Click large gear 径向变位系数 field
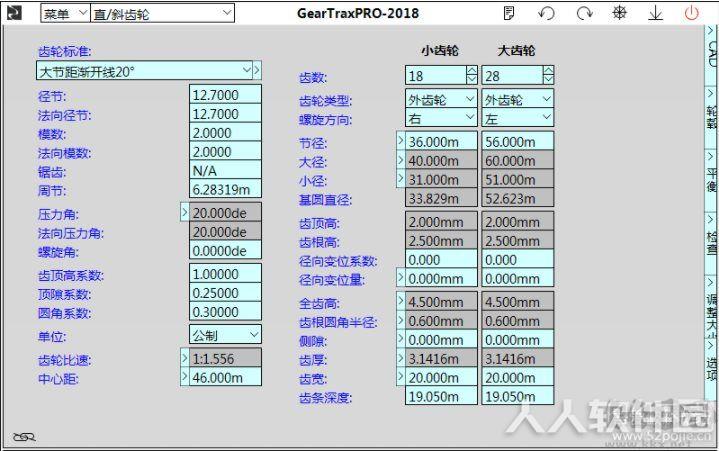This screenshot has width=719, height=451. 517,259
